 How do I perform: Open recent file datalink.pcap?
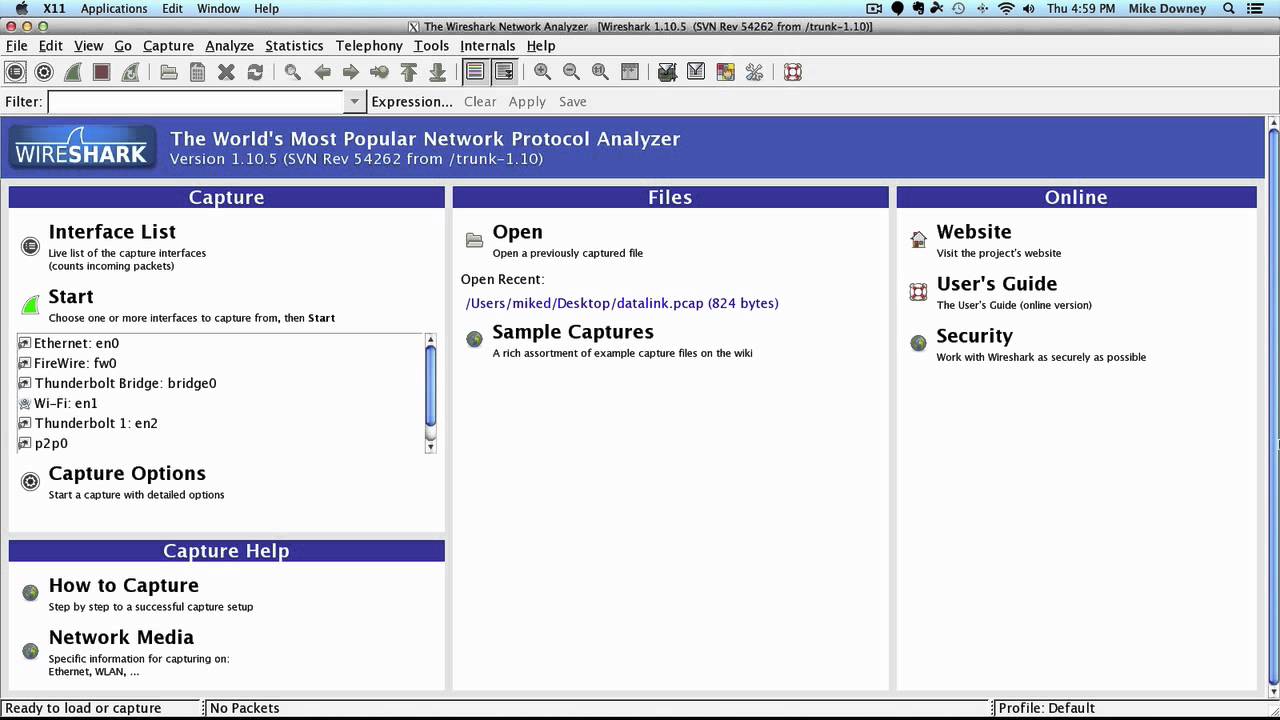tap(622, 303)
